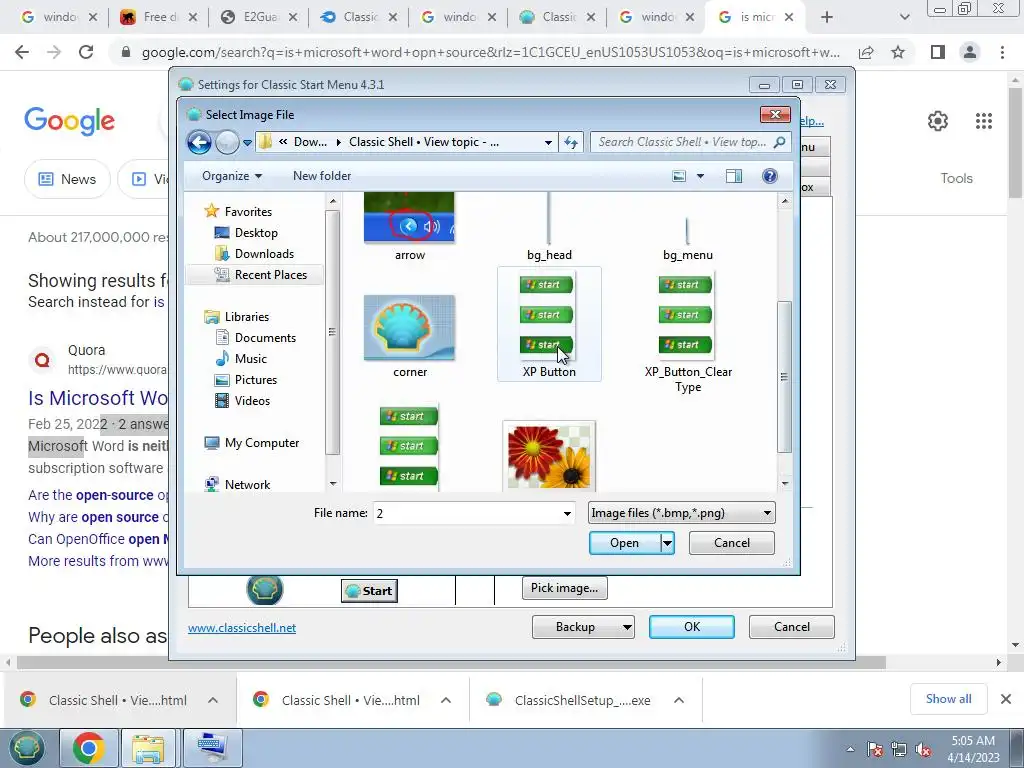The height and width of the screenshot is (768, 1024).
Task: Click the Refresh button next to address path
Action: (571, 142)
